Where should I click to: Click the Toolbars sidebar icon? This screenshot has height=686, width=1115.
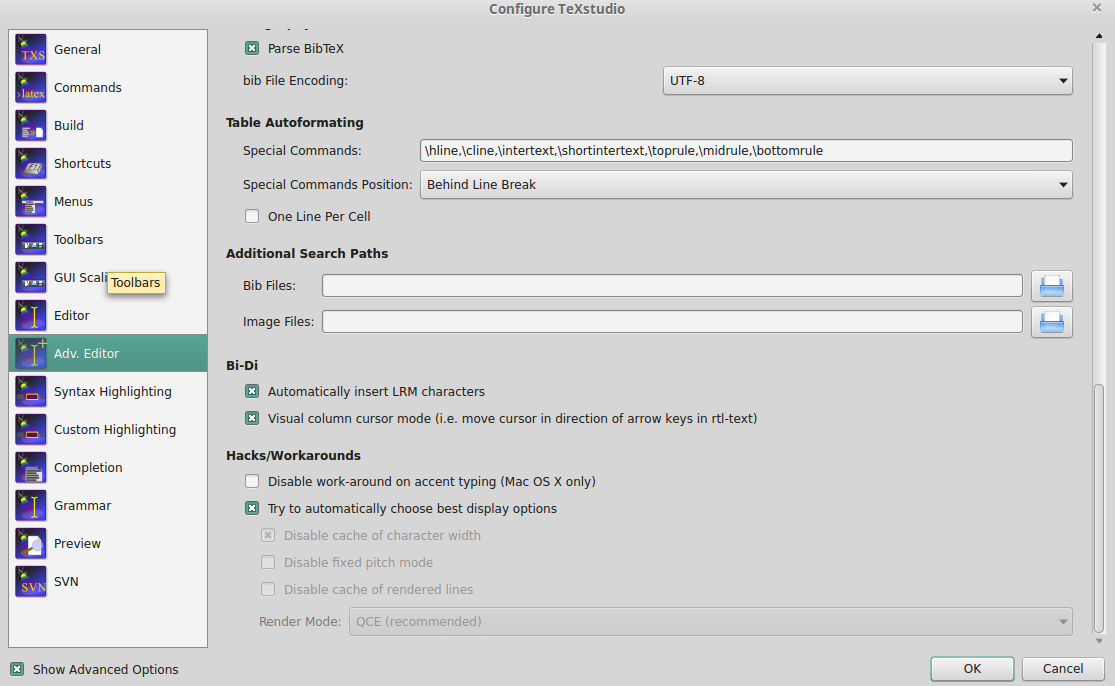coord(31,240)
